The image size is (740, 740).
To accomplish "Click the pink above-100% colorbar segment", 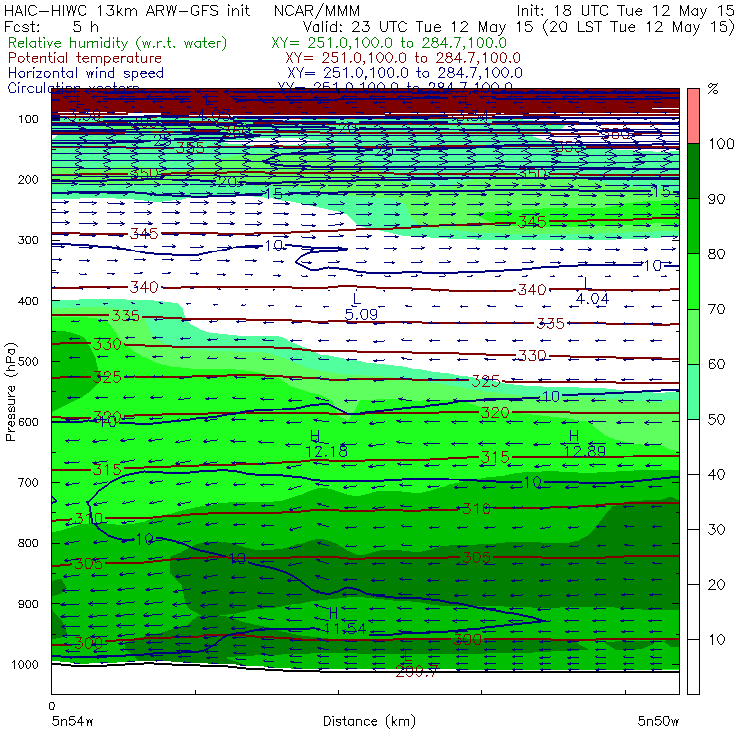I will pyautogui.click(x=693, y=116).
